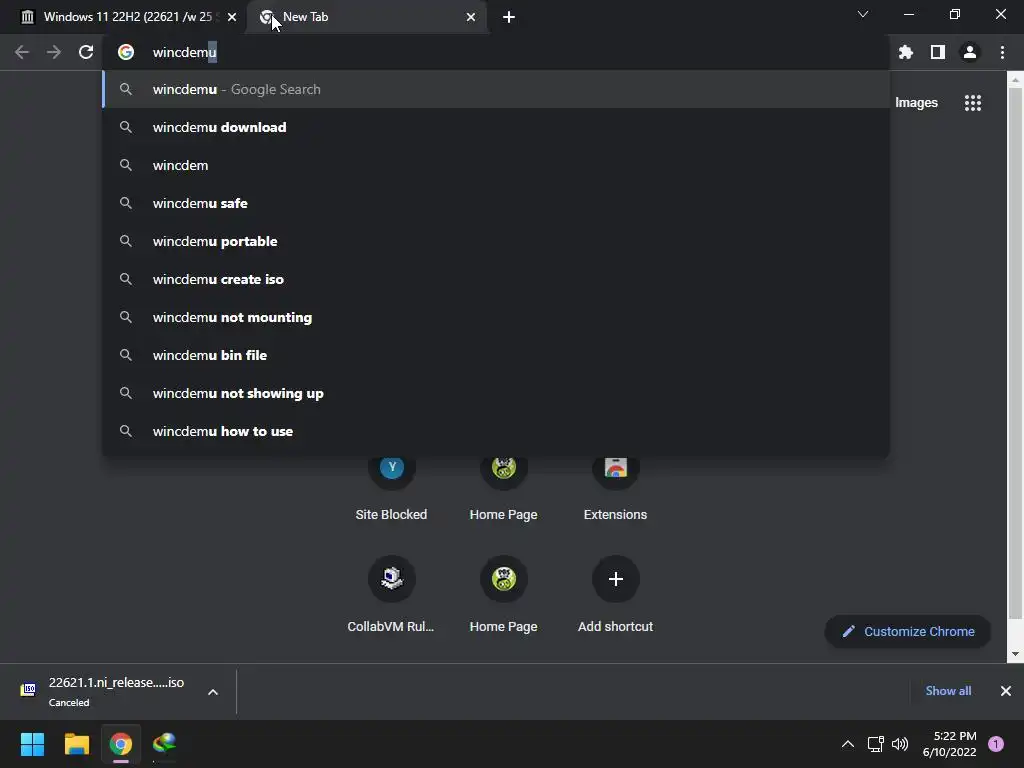This screenshot has height=768, width=1024.
Task: Open the Home Page shortcut beside Add shortcut
Action: point(504,594)
